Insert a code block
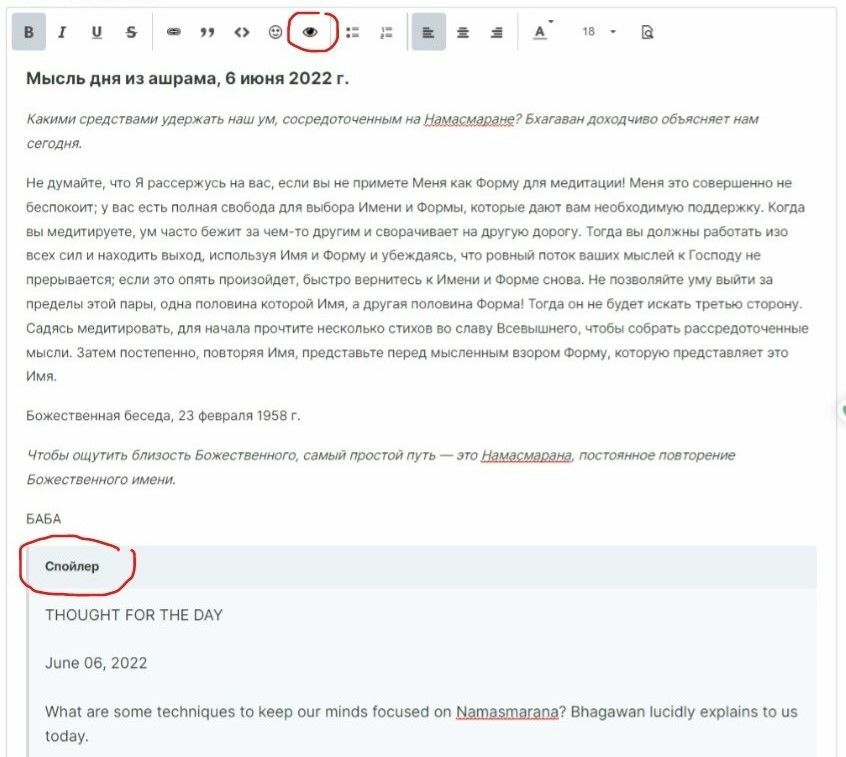Image resolution: width=846 pixels, height=757 pixels. pos(241,32)
